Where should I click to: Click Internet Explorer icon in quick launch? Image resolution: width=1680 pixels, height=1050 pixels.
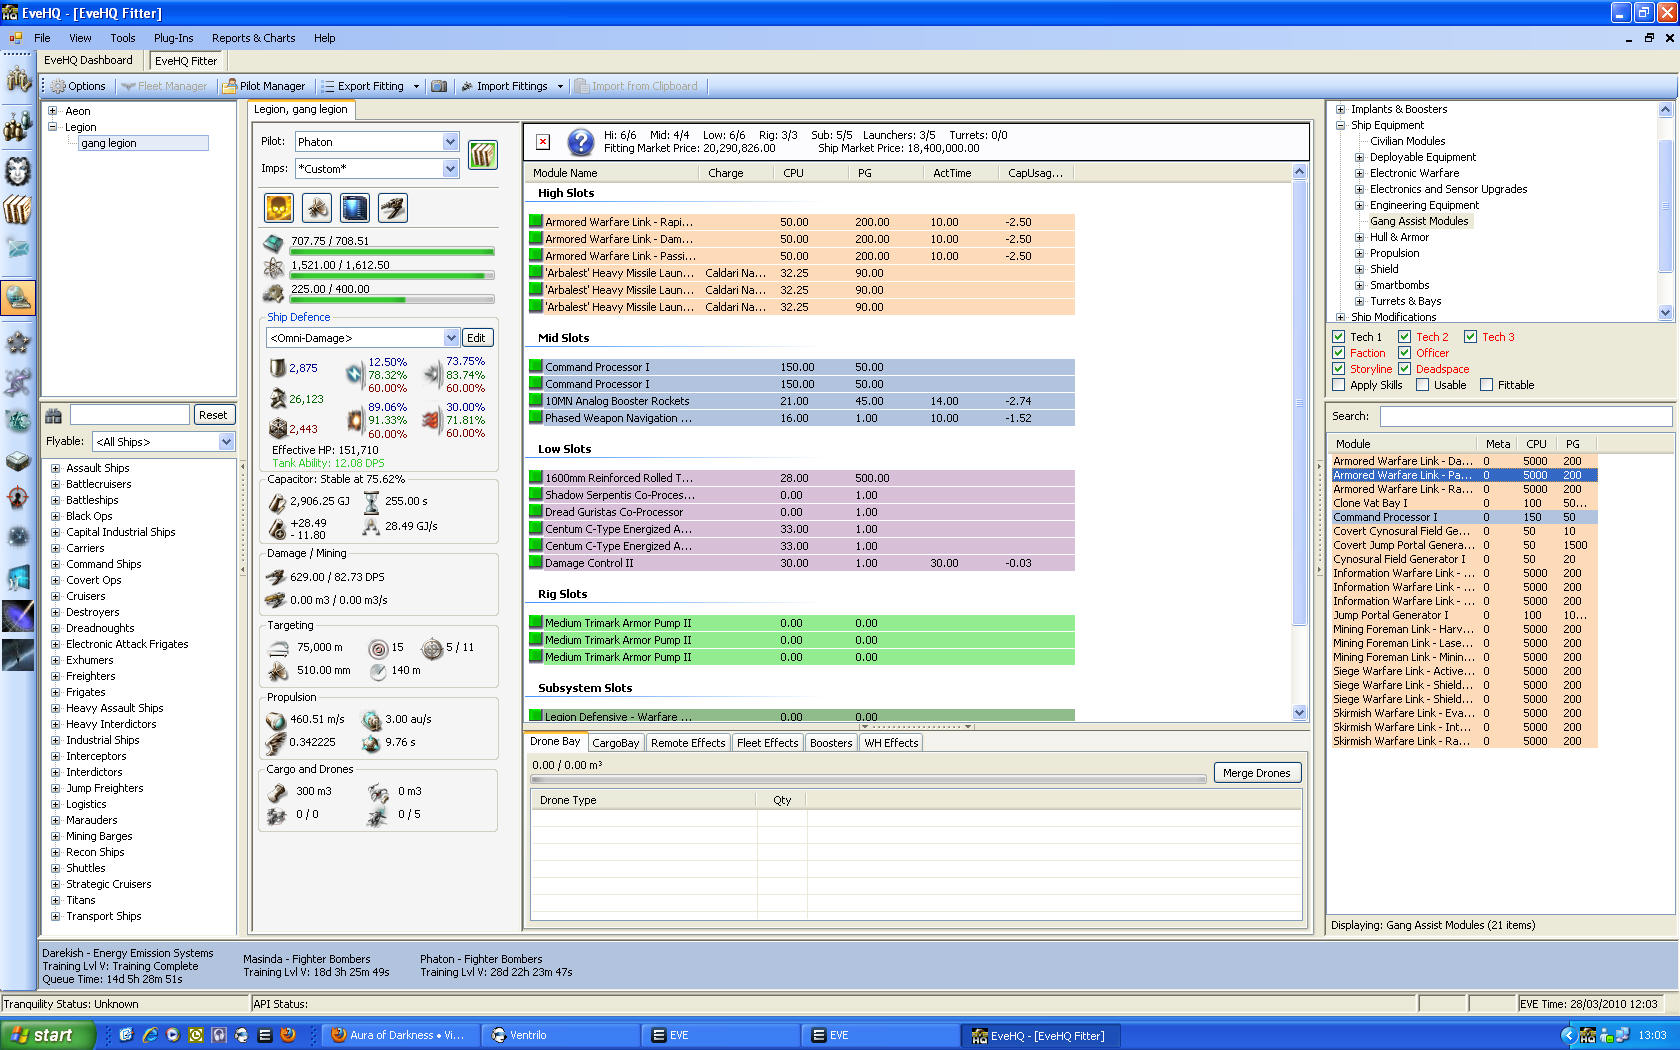pyautogui.click(x=150, y=1035)
